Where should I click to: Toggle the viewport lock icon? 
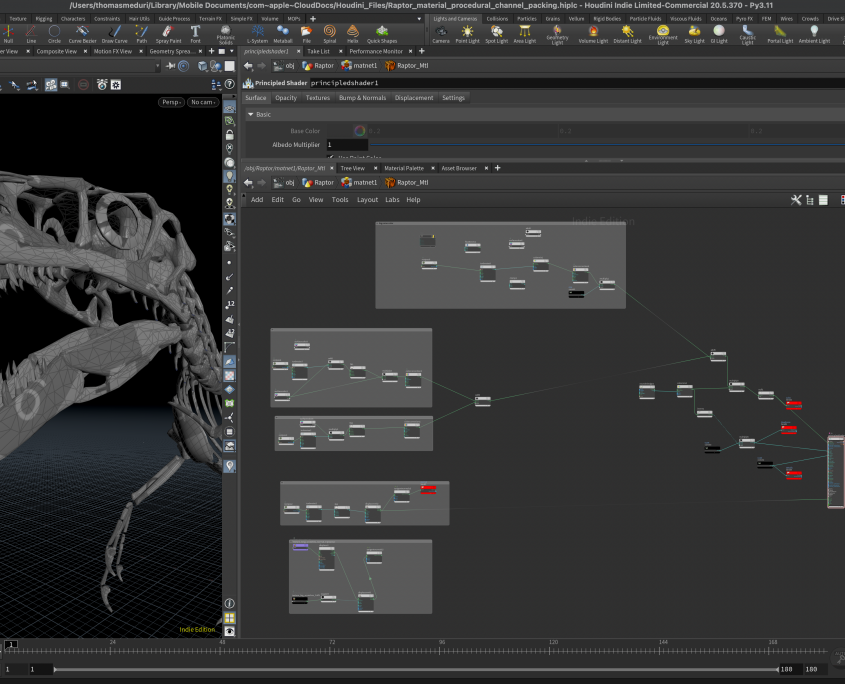pyautogui.click(x=230, y=134)
